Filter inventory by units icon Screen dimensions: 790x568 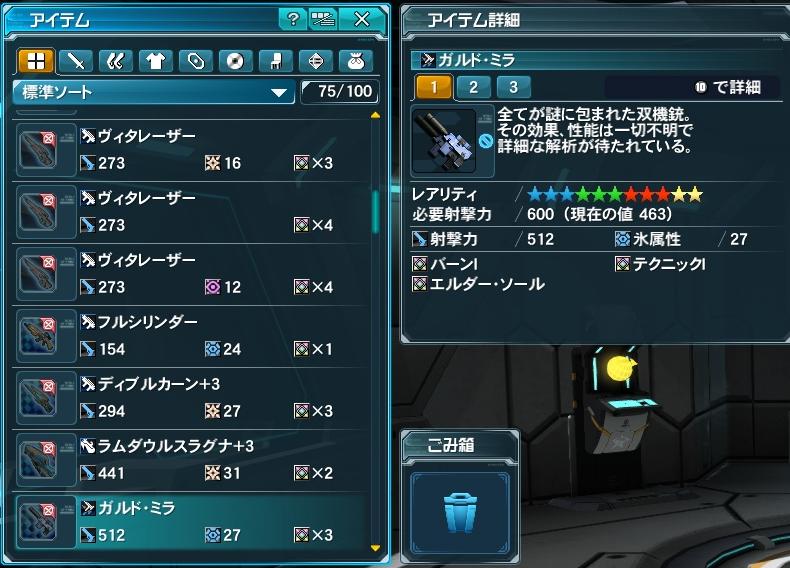(115, 61)
